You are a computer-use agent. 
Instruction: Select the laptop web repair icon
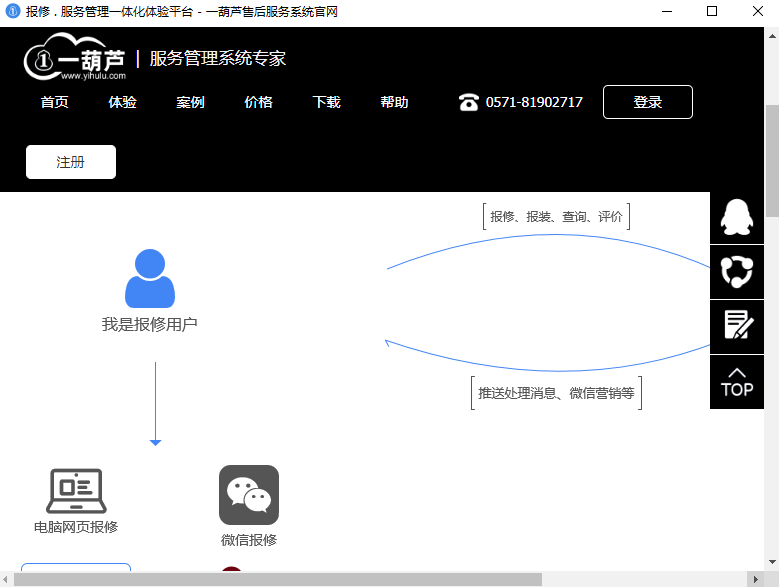(x=76, y=491)
